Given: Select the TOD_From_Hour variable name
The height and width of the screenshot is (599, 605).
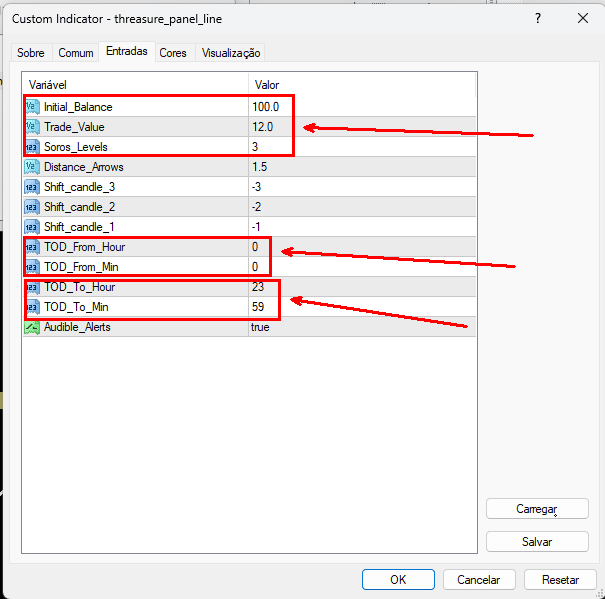Looking at the screenshot, I should 84,247.
